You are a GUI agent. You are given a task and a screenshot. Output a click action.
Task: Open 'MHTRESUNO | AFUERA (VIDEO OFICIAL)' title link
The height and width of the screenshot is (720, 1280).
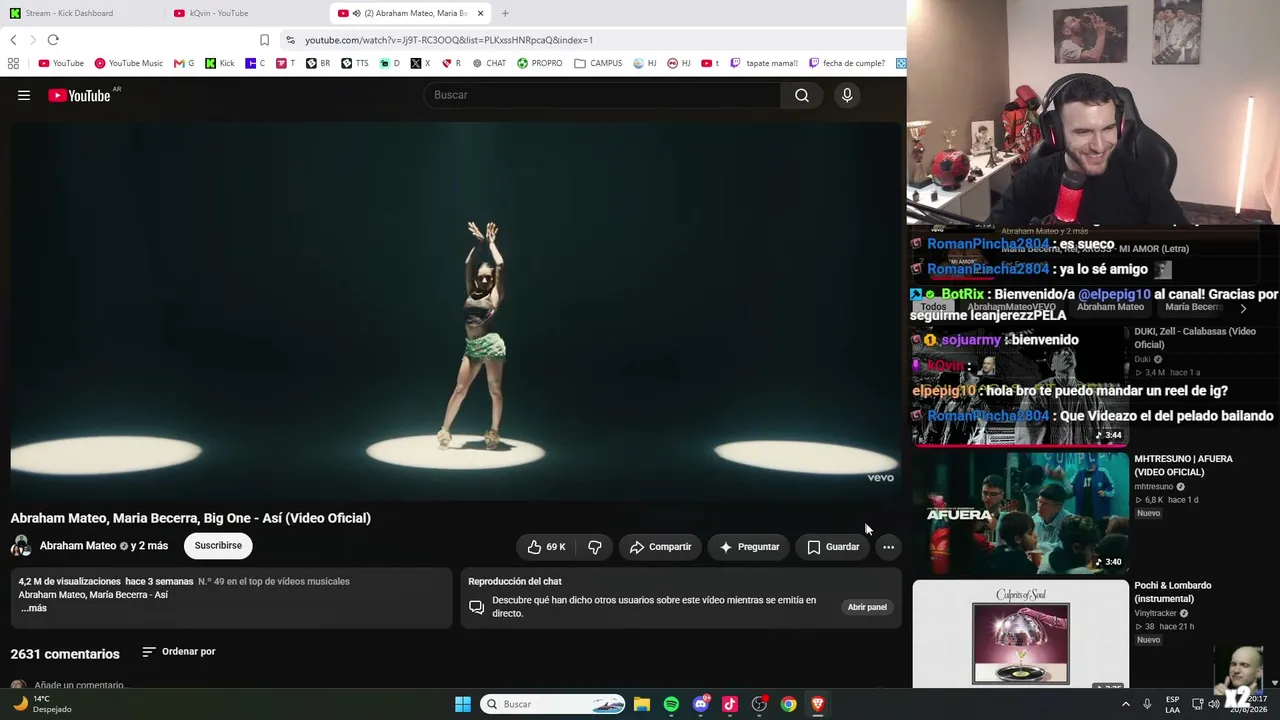click(x=1183, y=465)
